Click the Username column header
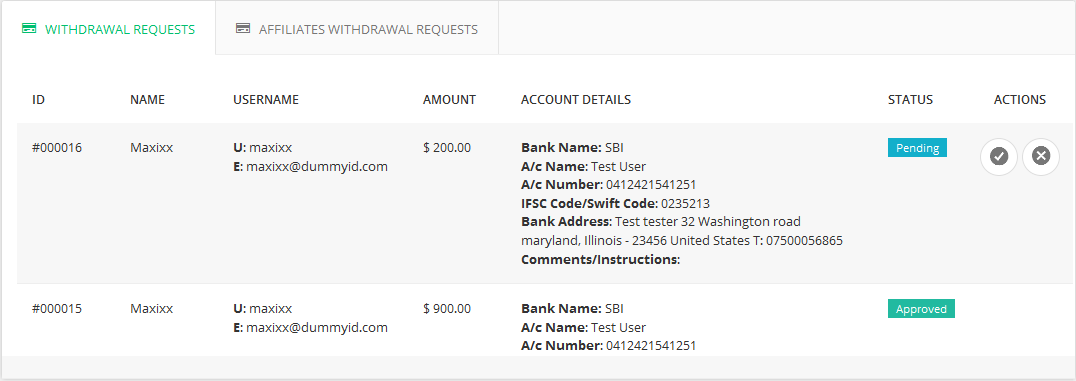 (266, 100)
